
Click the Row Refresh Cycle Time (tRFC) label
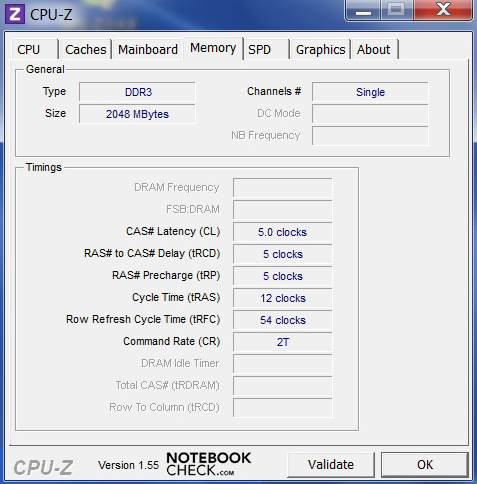[143, 319]
